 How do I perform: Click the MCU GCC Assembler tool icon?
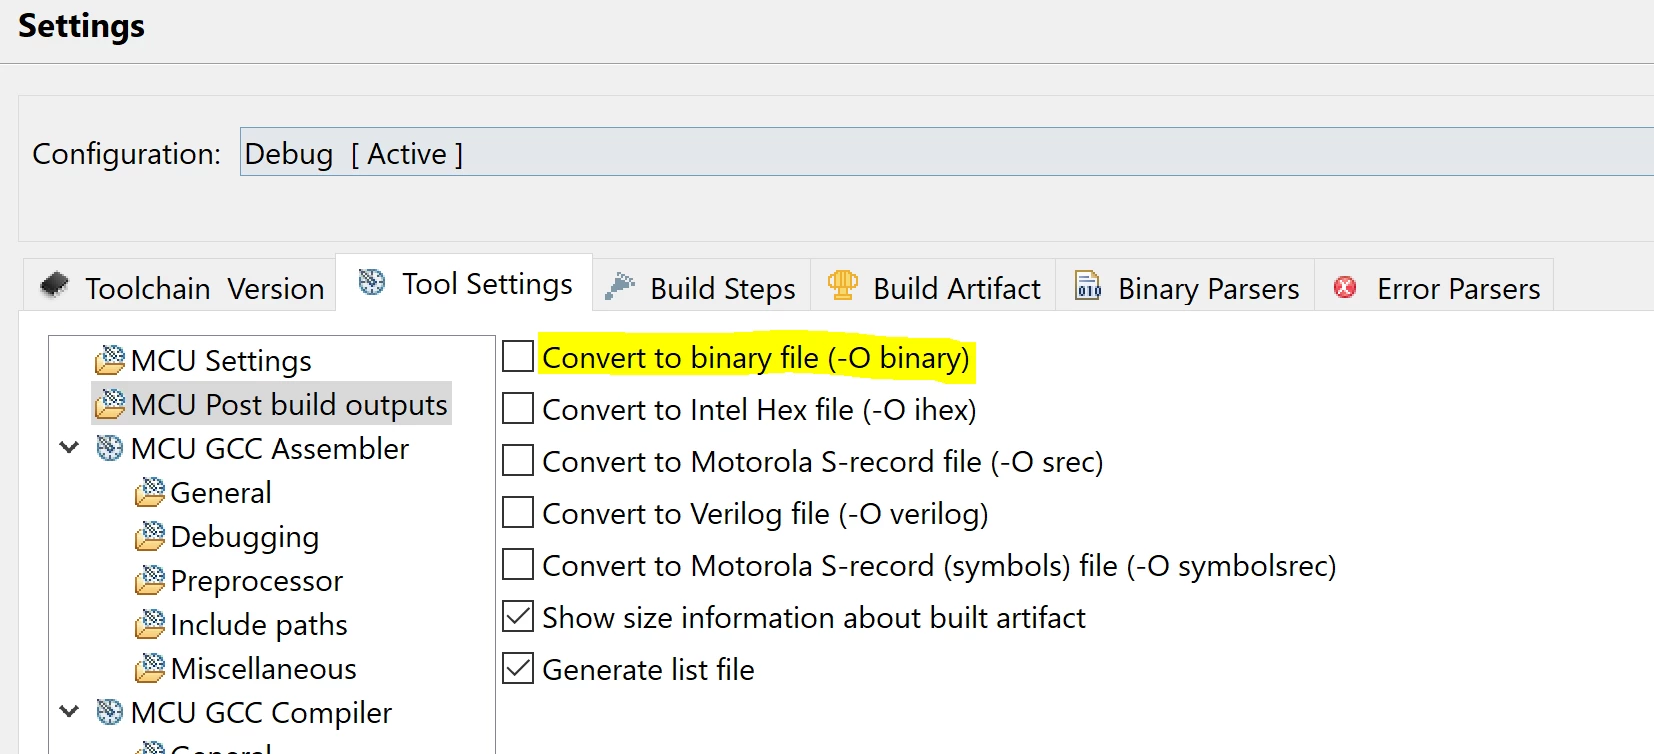(x=110, y=448)
